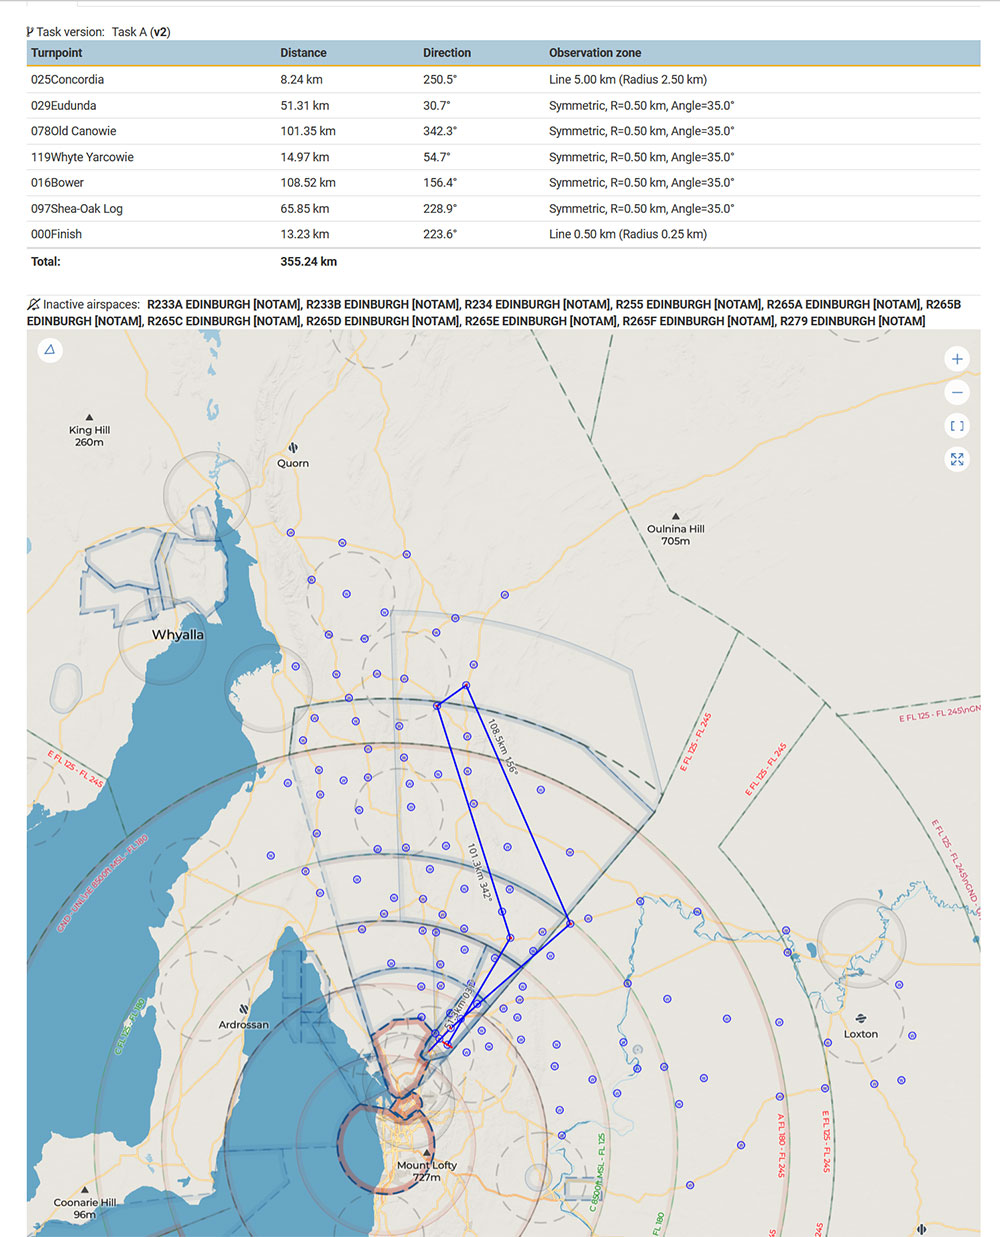Zoom in on the map with plus
Screen dimensions: 1000x1237
[x=957, y=359]
